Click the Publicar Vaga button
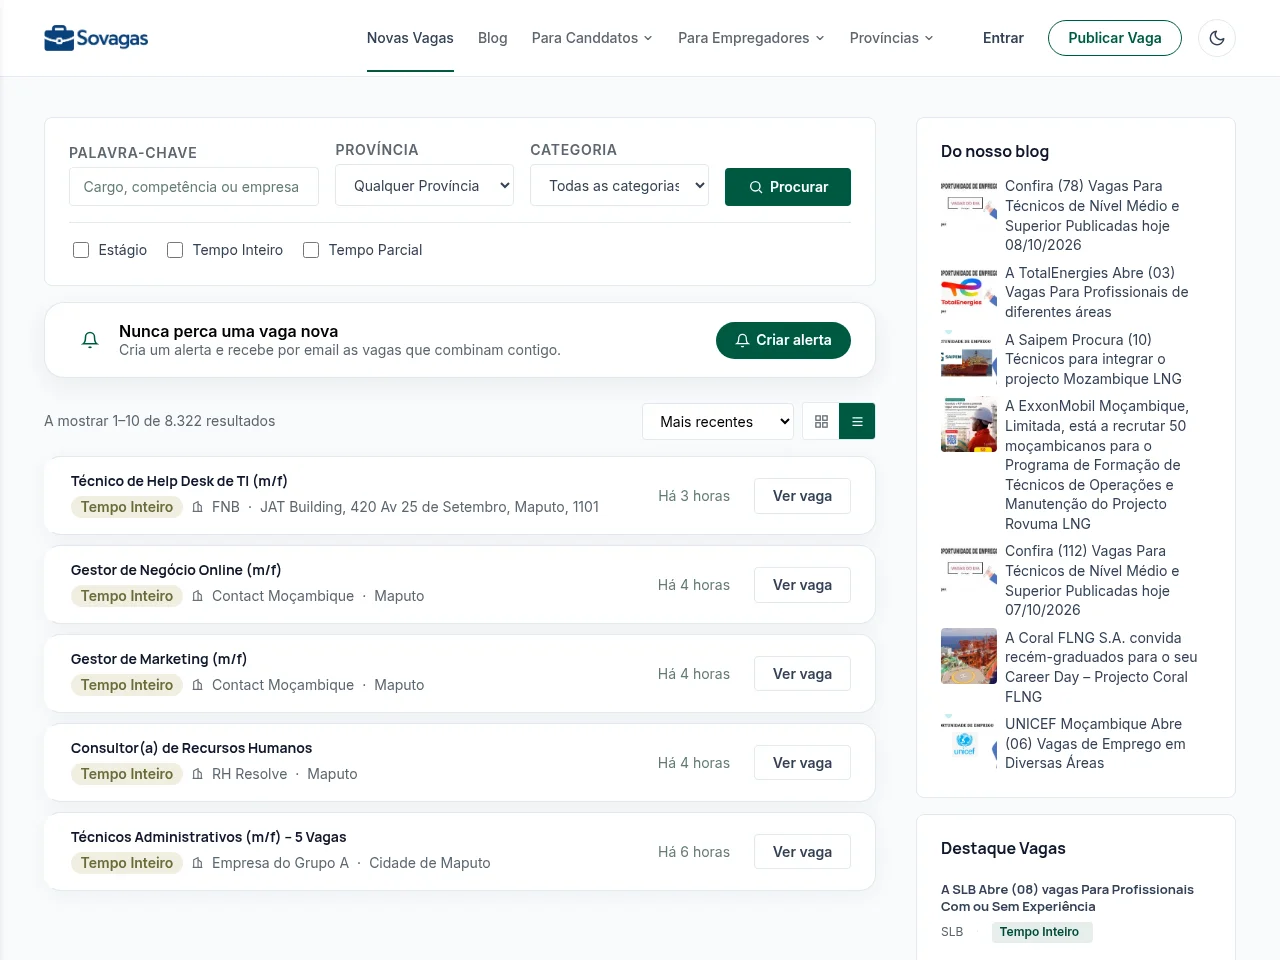1280x960 pixels. point(1115,38)
